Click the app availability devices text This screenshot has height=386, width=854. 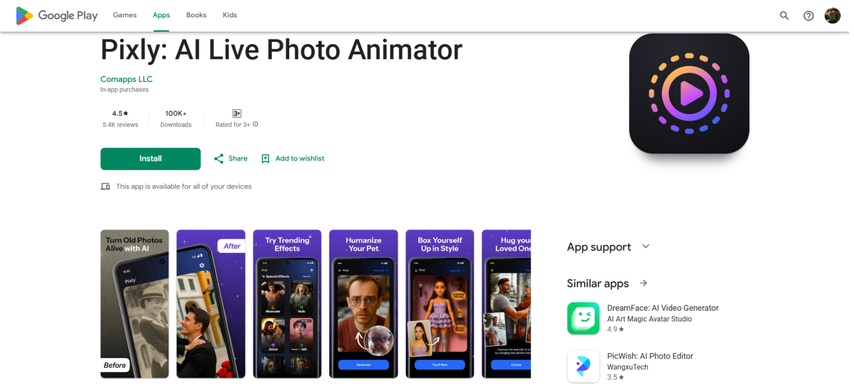pos(184,186)
